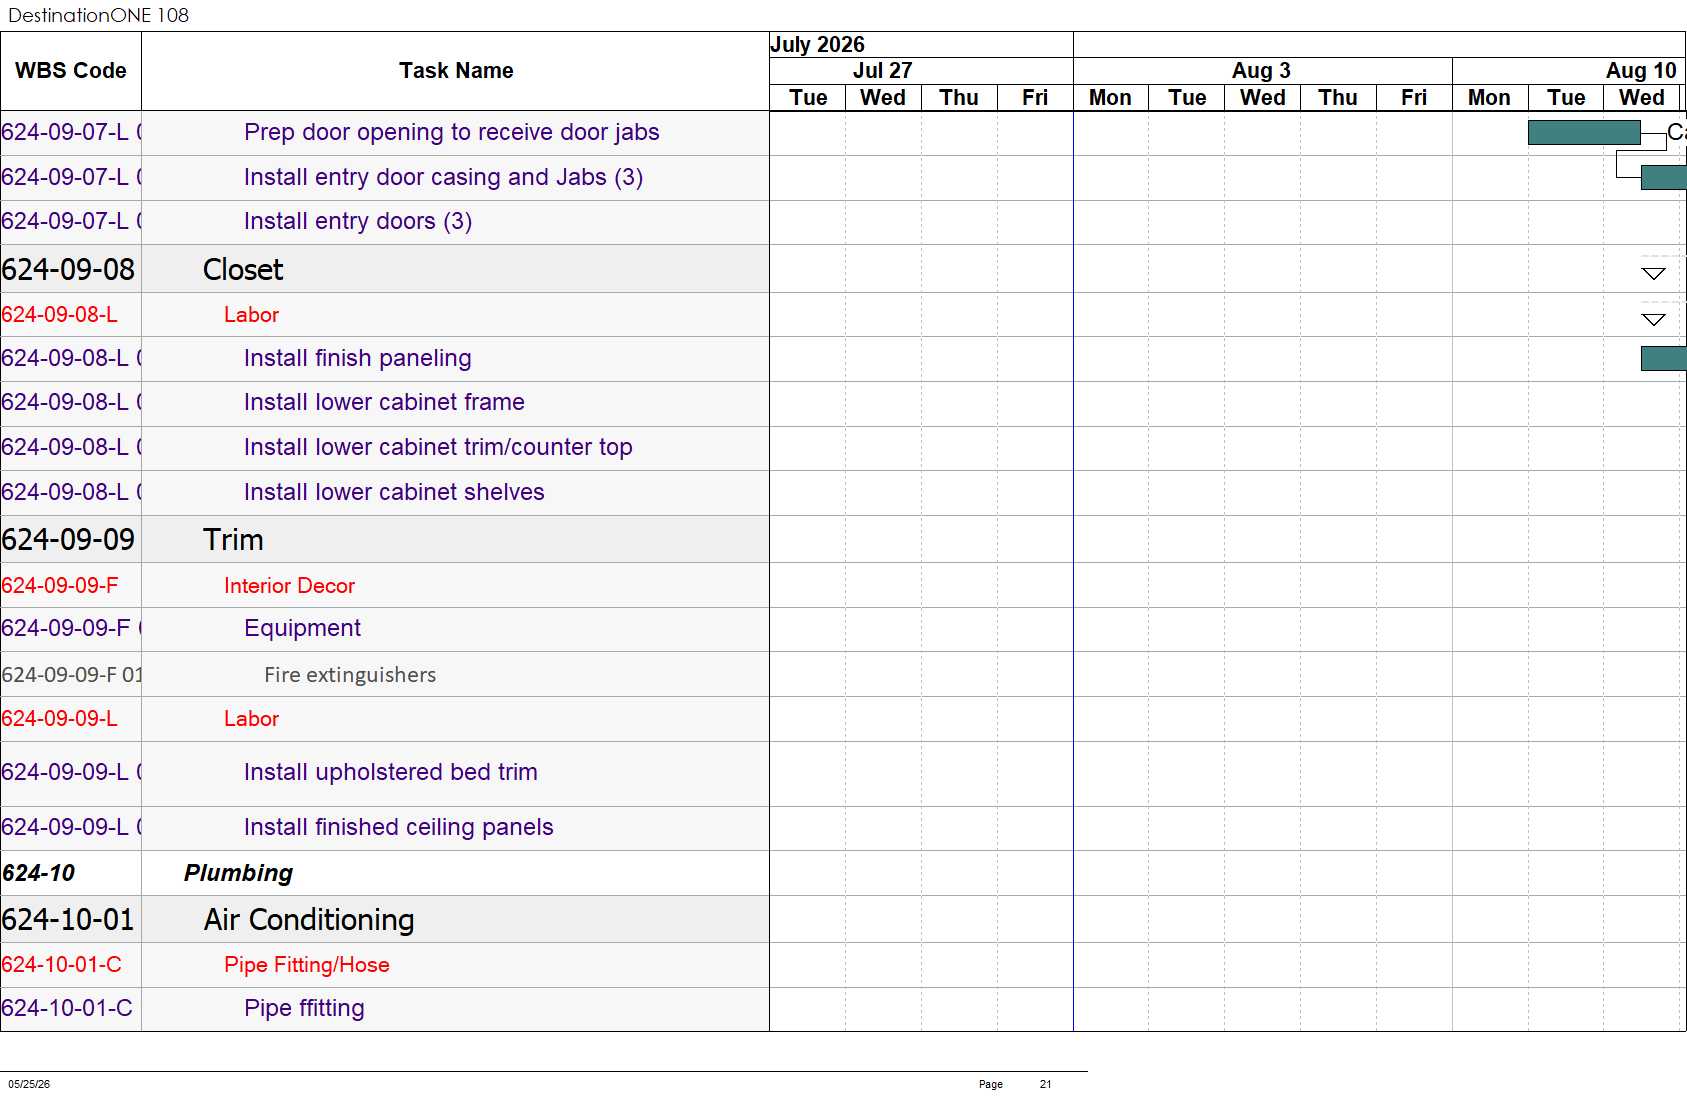Click the Fire extinguishers task name
The image size is (1687, 1097).
tap(350, 675)
